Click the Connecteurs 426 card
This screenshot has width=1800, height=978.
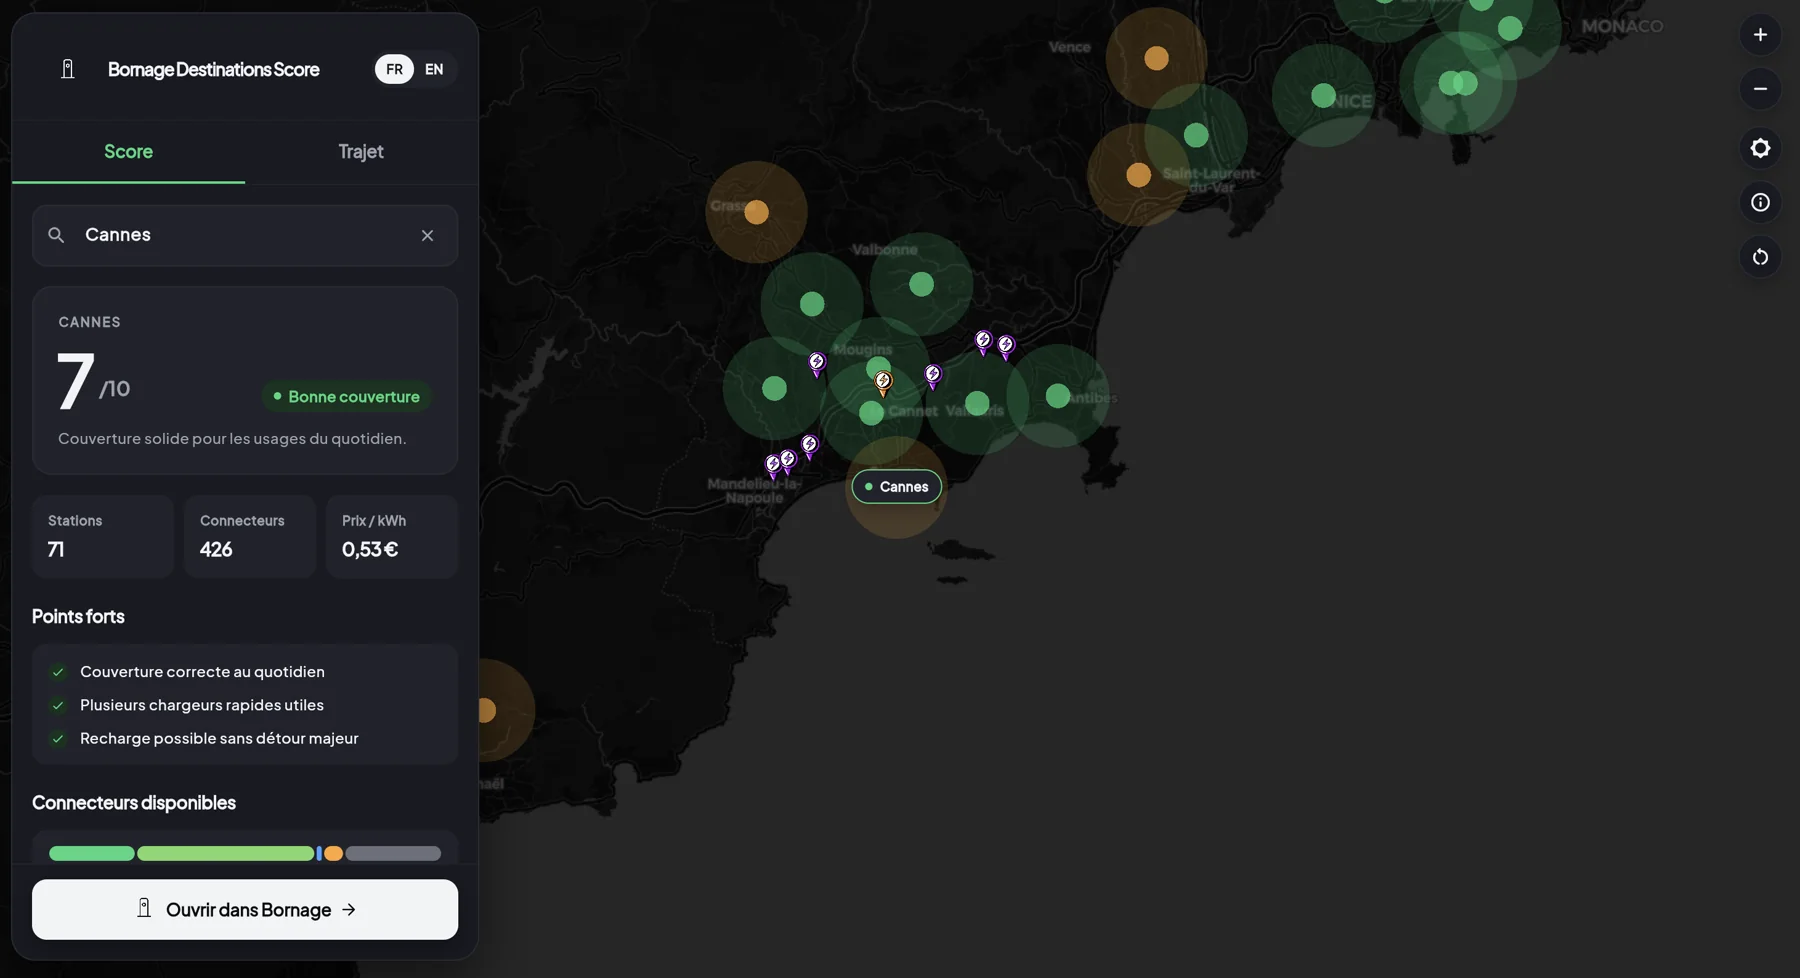click(250, 536)
